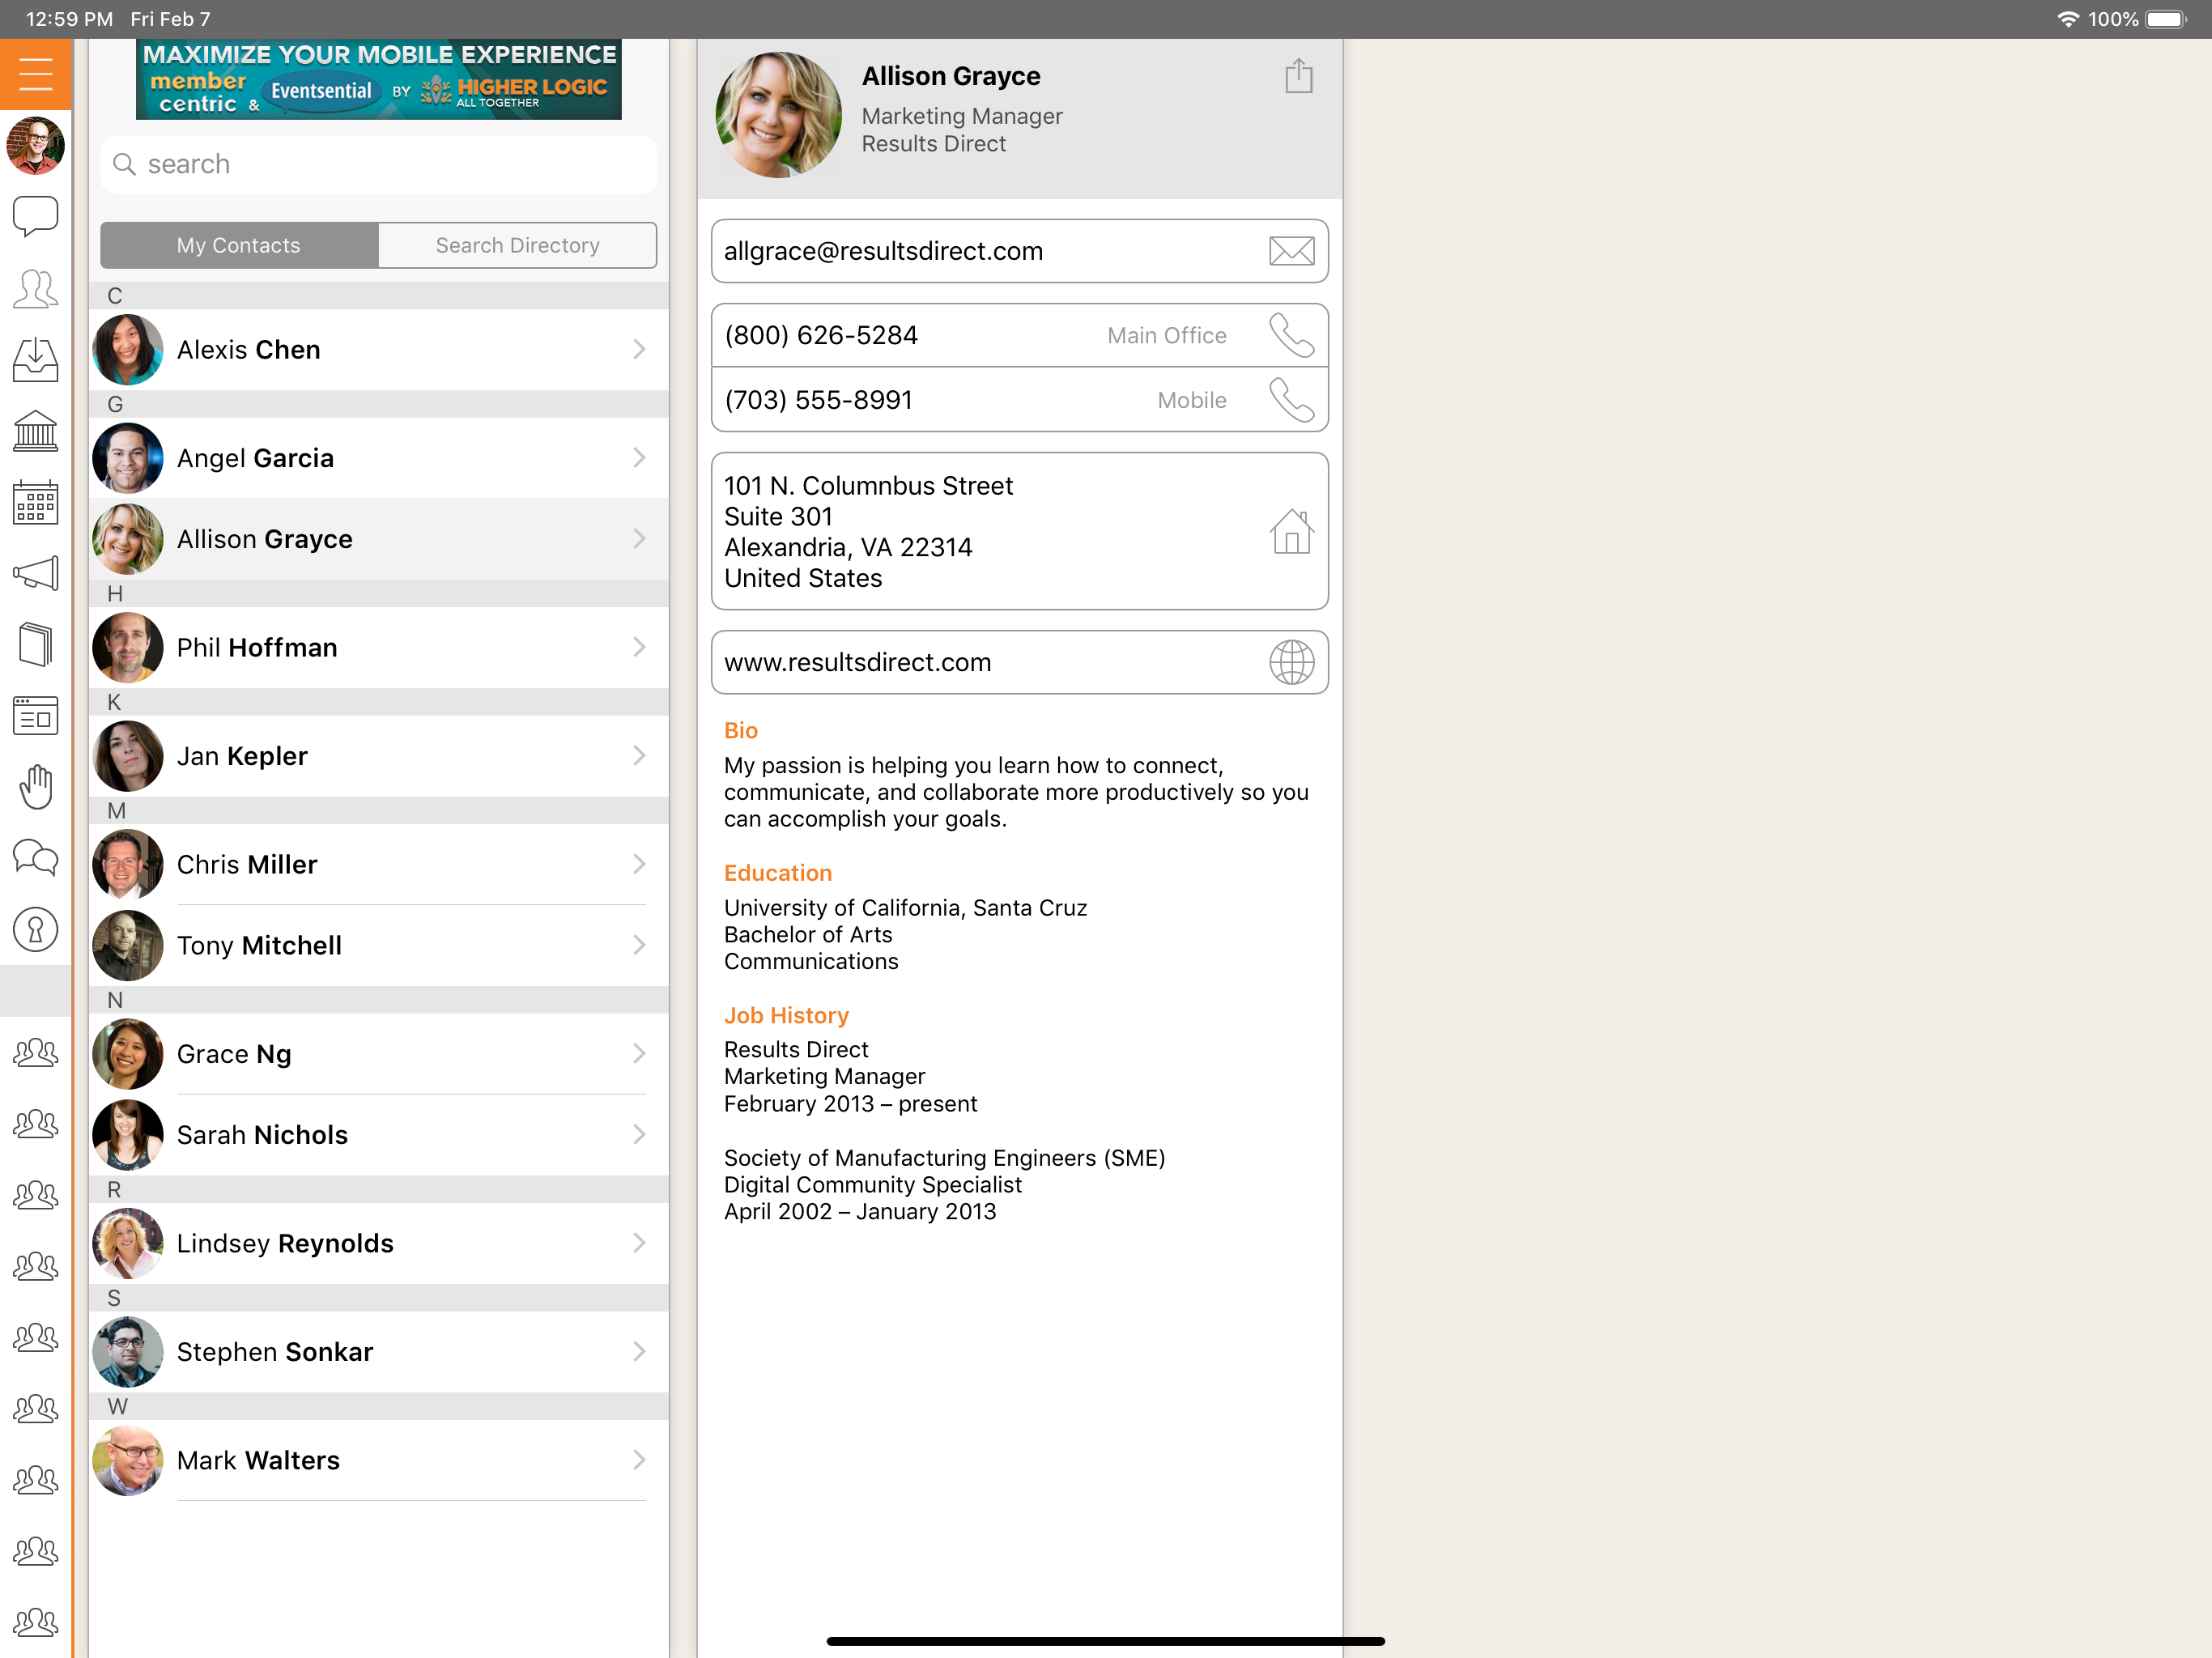Call Mobile number using phone icon
Viewport: 2212px width, 1658px height.
click(1291, 400)
